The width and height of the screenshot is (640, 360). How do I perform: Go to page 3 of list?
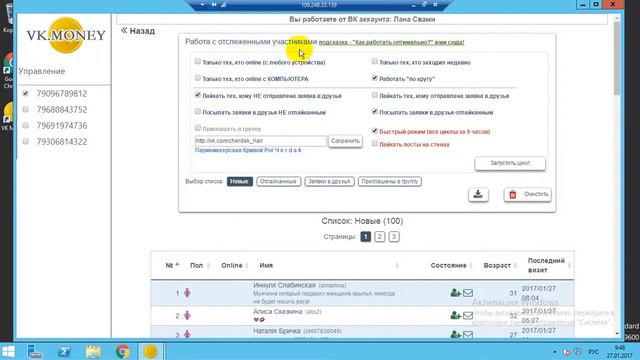tap(394, 237)
